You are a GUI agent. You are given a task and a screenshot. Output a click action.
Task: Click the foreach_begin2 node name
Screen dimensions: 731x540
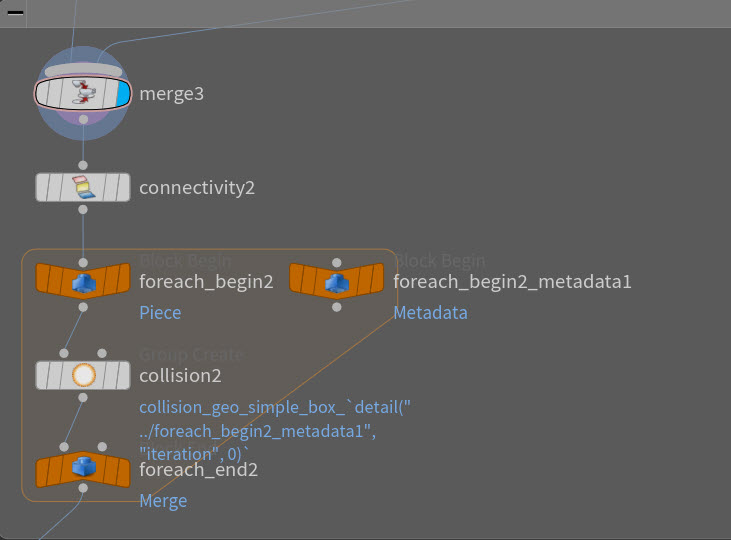click(x=207, y=282)
